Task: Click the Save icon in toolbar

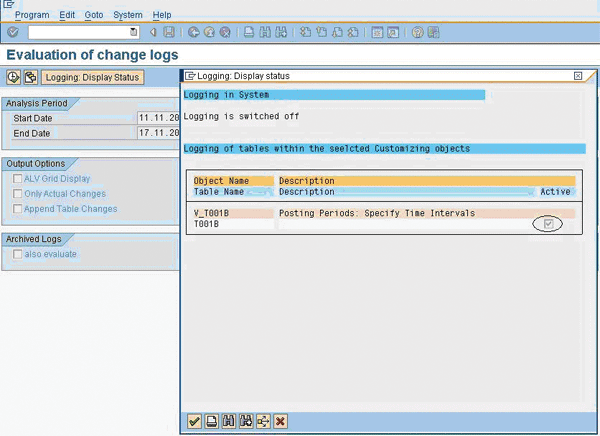Action: click(x=166, y=33)
